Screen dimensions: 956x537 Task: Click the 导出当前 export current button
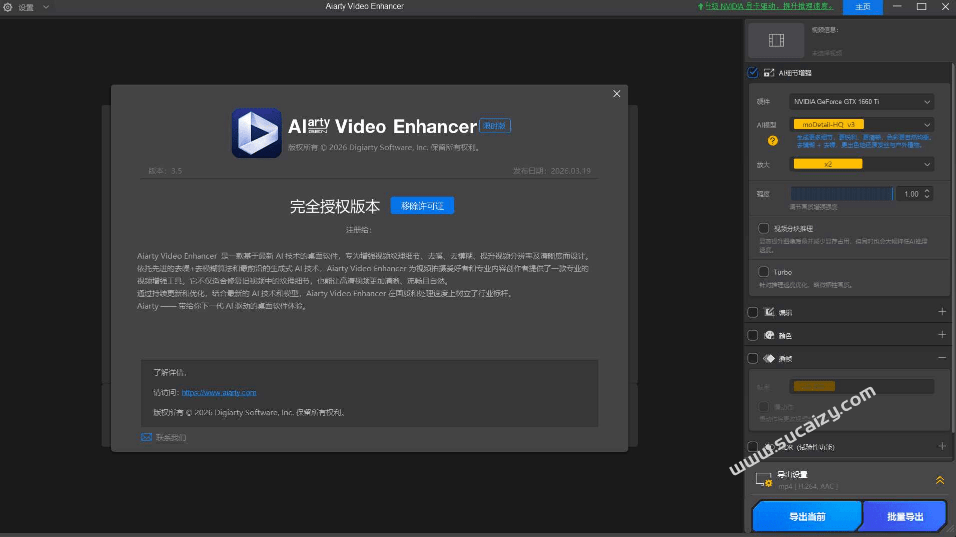pos(807,517)
